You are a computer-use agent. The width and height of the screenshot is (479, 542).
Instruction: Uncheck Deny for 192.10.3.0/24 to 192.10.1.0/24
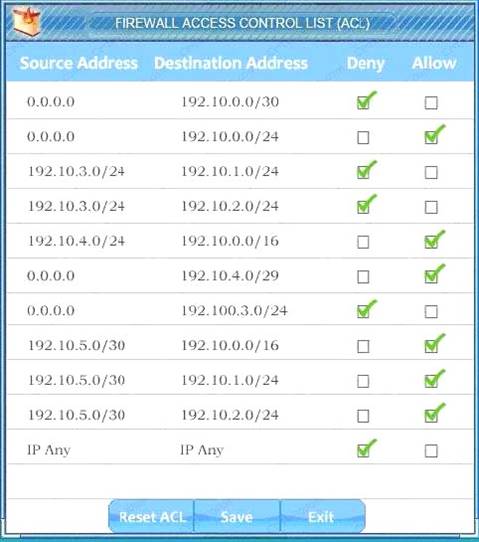click(x=363, y=172)
